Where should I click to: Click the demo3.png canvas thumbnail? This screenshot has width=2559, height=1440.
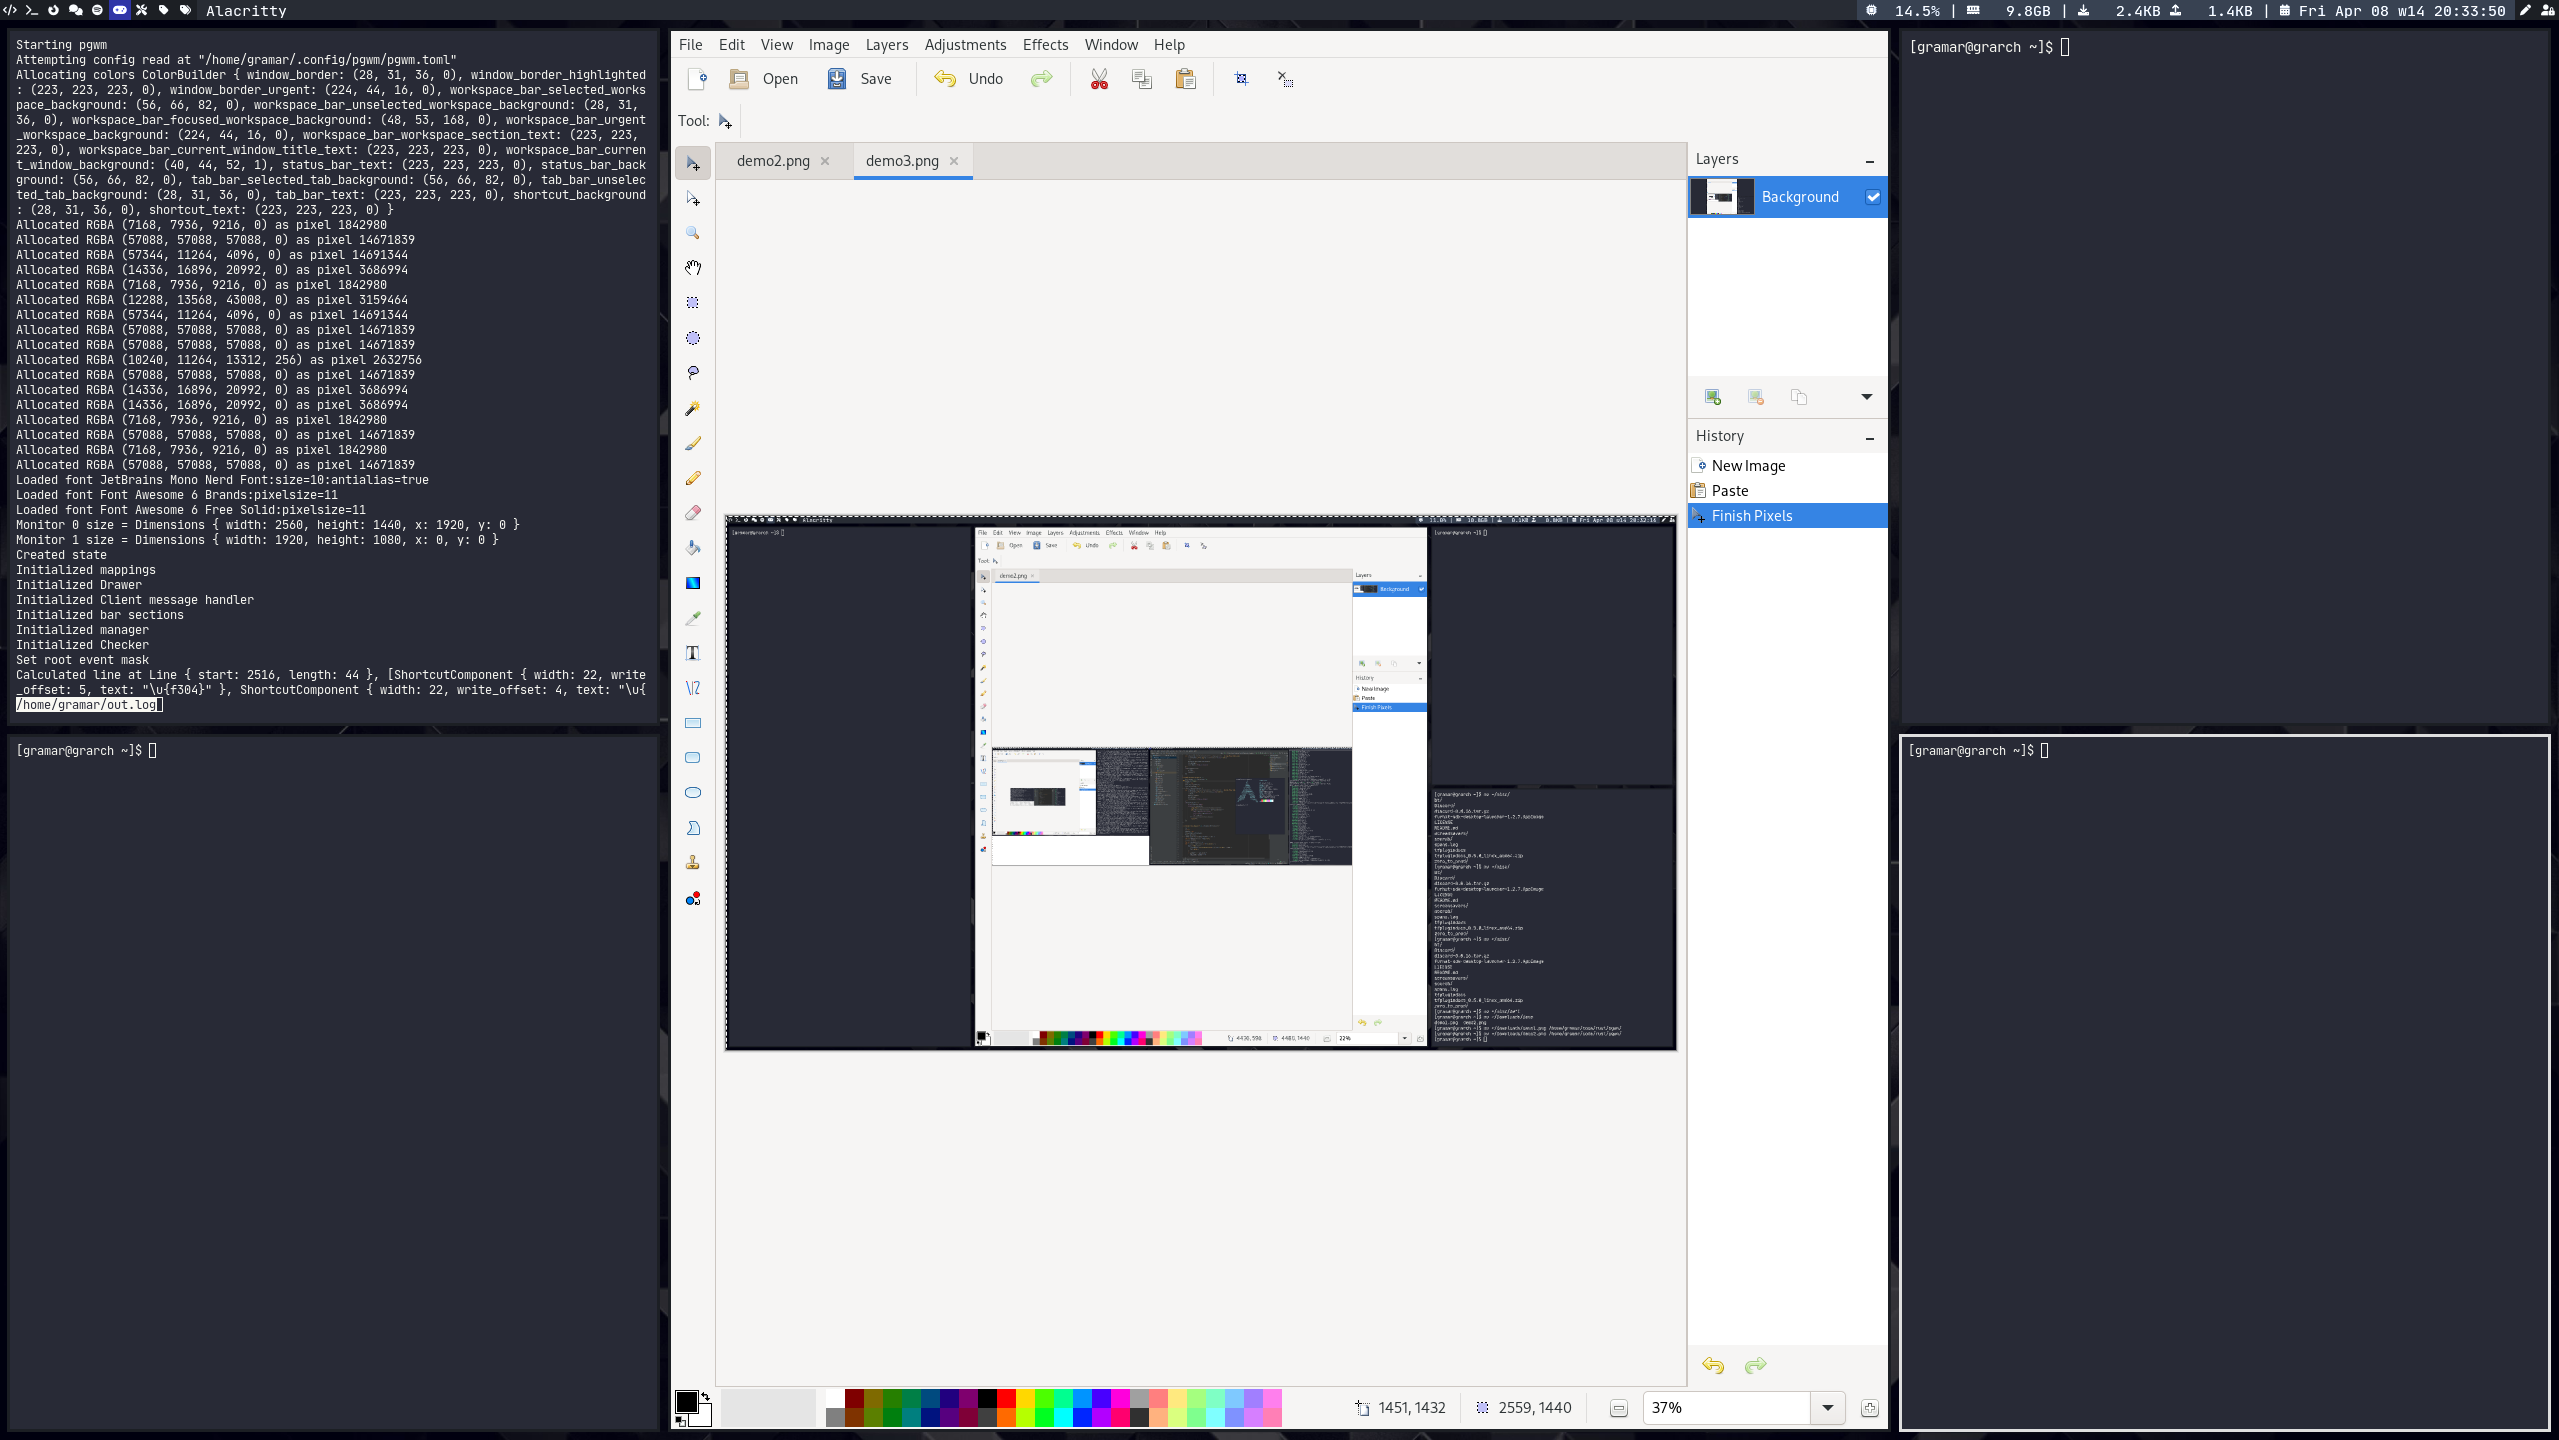902,160
